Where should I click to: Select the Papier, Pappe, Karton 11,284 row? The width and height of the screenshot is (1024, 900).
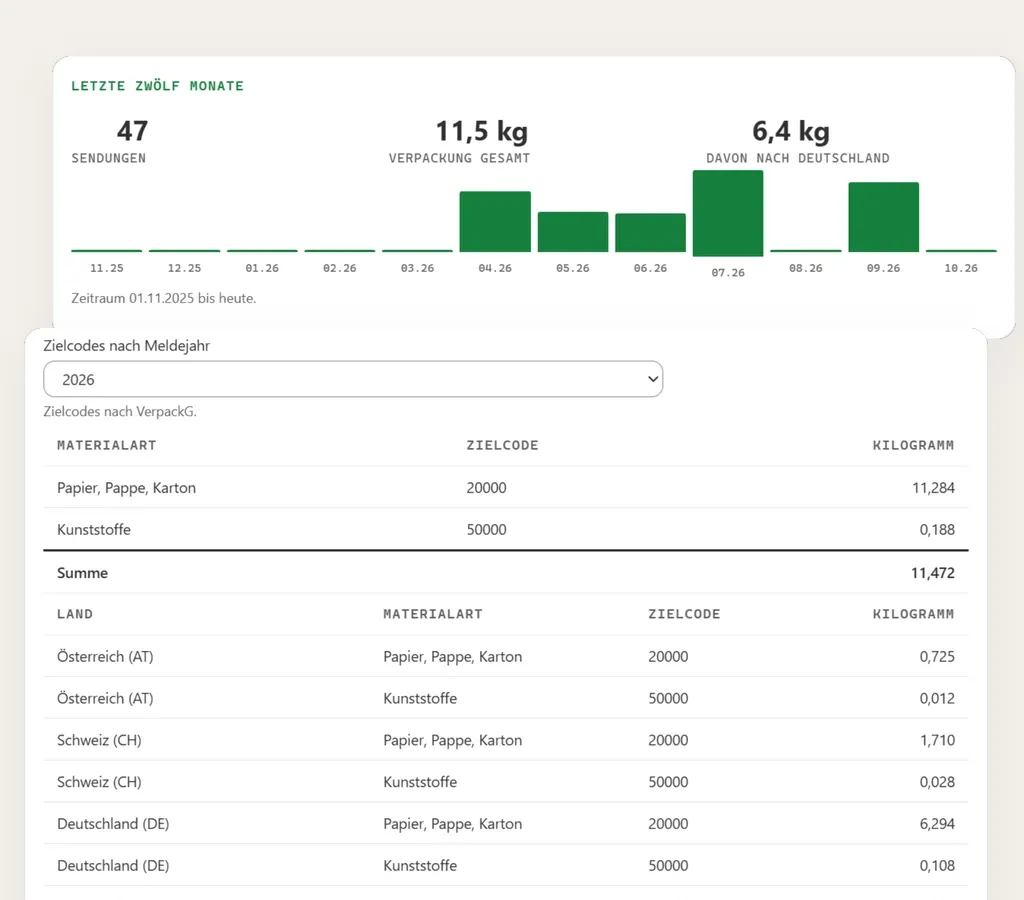[505, 487]
